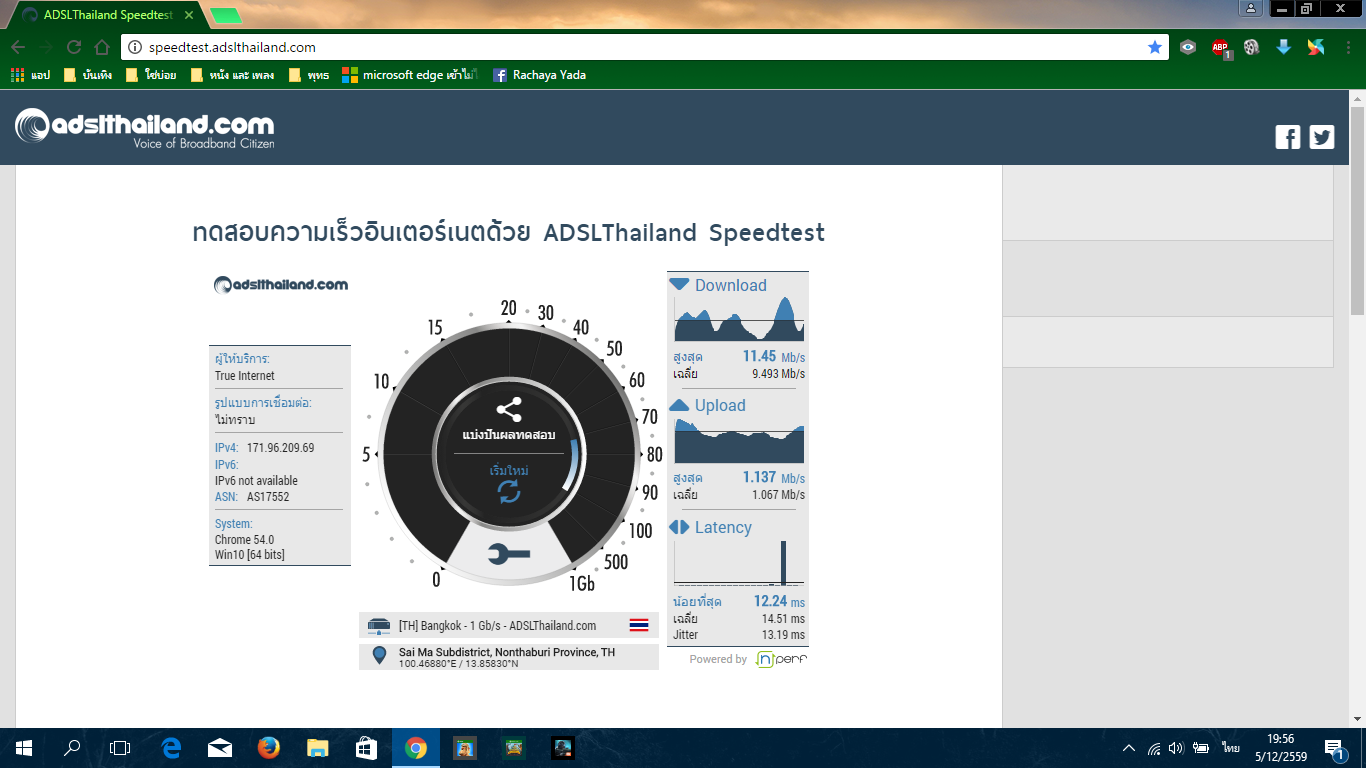Viewport: 1366px width, 768px height.
Task: Switch to the ADSLThailand Speedtest tab
Action: [105, 16]
